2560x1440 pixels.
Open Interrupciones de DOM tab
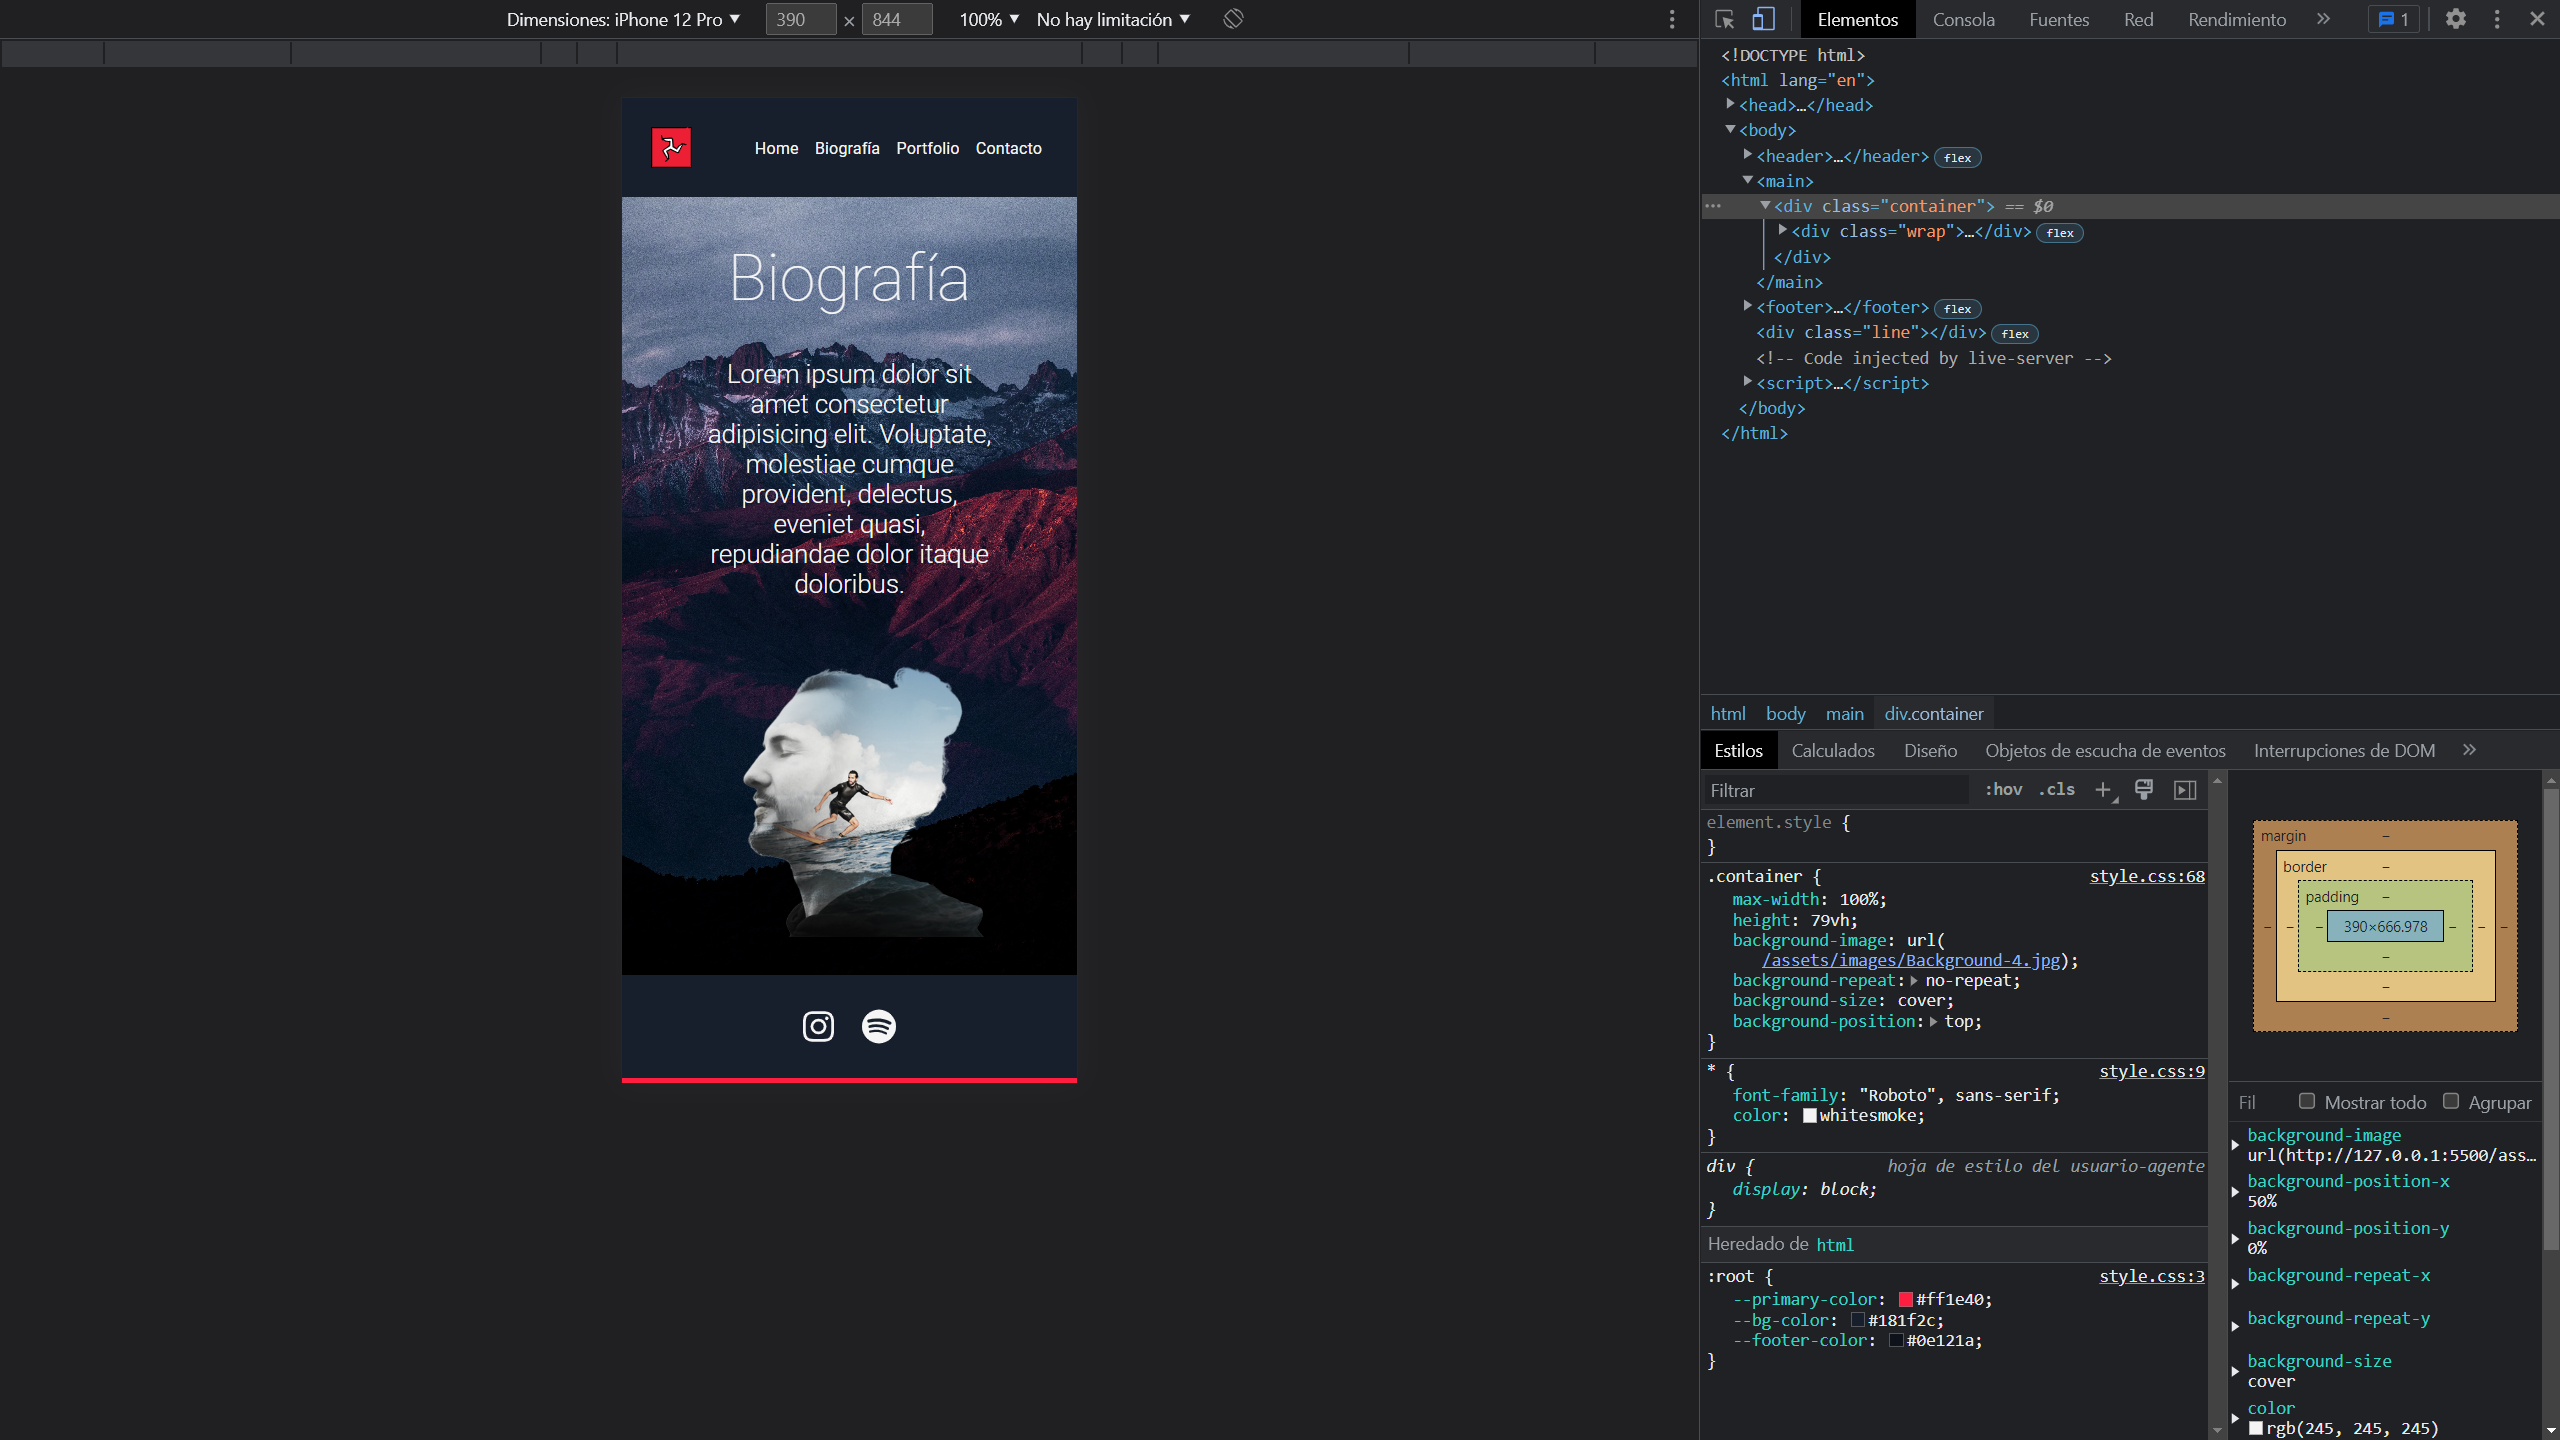pyautogui.click(x=2344, y=750)
